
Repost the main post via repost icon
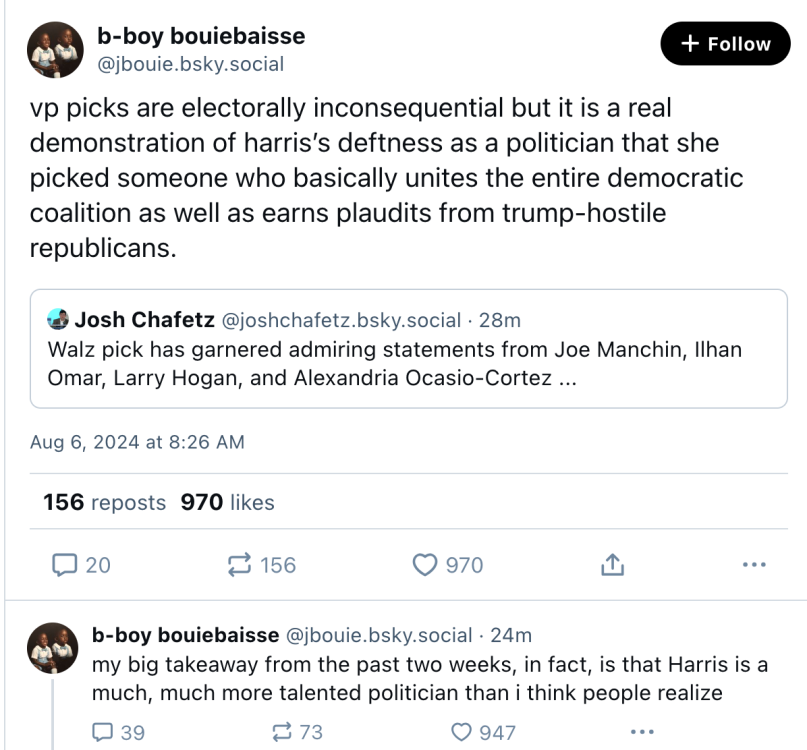(241, 565)
